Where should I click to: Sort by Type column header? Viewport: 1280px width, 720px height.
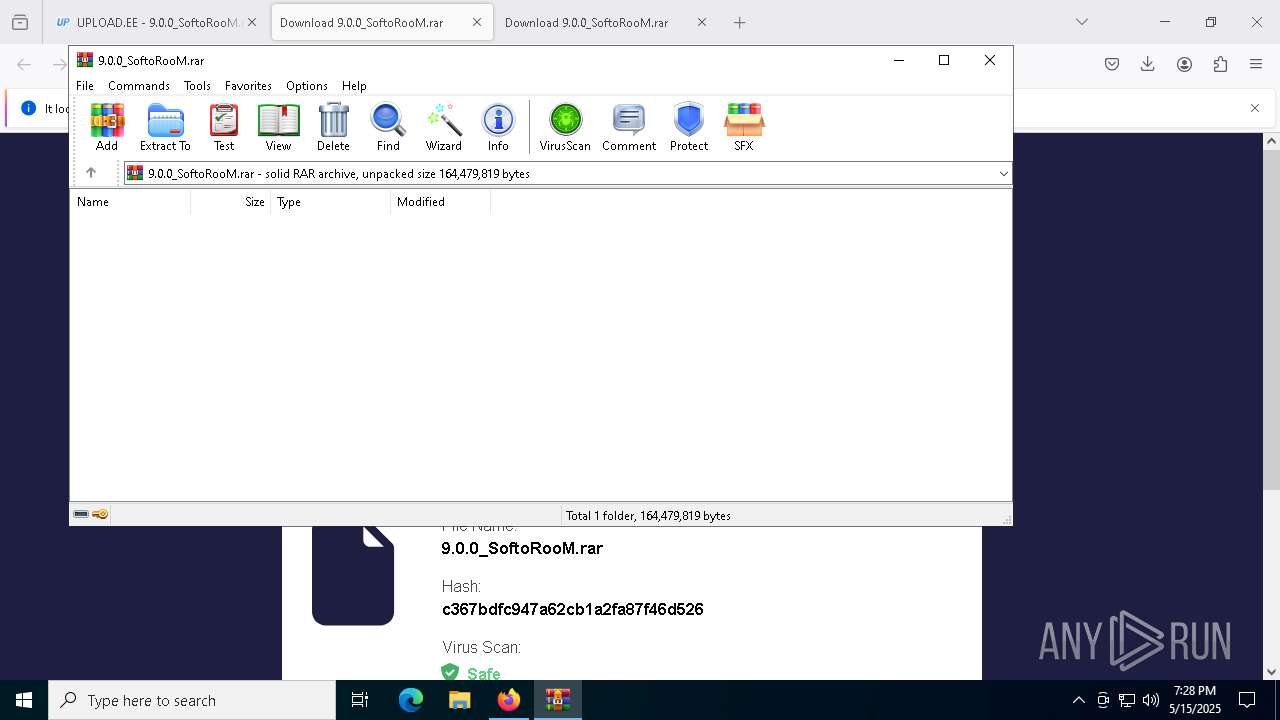pyautogui.click(x=331, y=202)
